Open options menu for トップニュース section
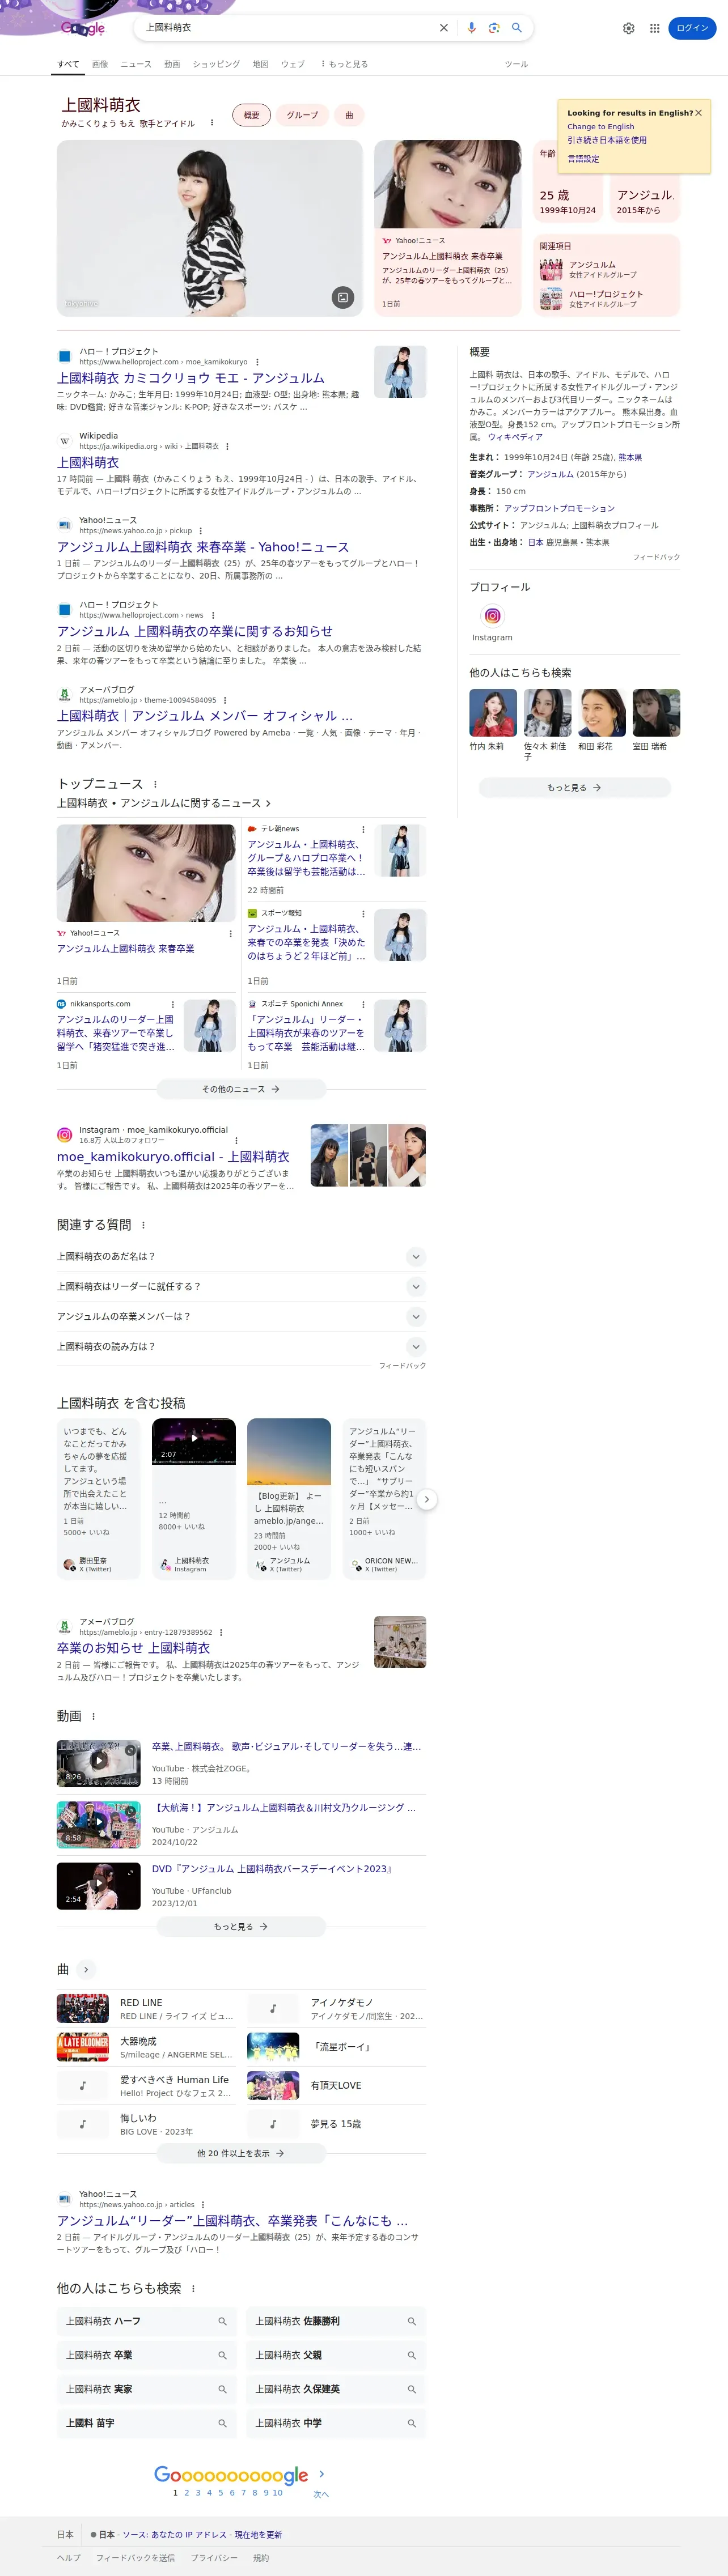This screenshot has width=728, height=2576. [155, 784]
